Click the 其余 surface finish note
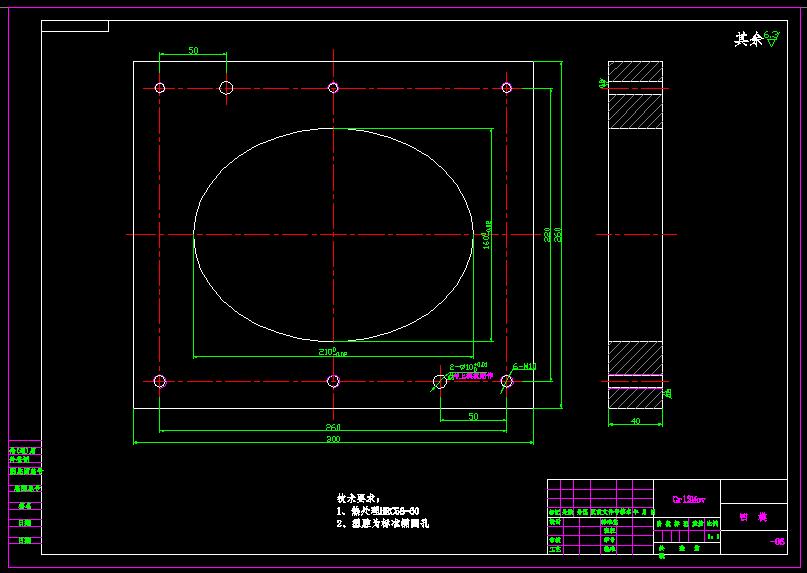Image resolution: width=807 pixels, height=573 pixels. pos(748,40)
